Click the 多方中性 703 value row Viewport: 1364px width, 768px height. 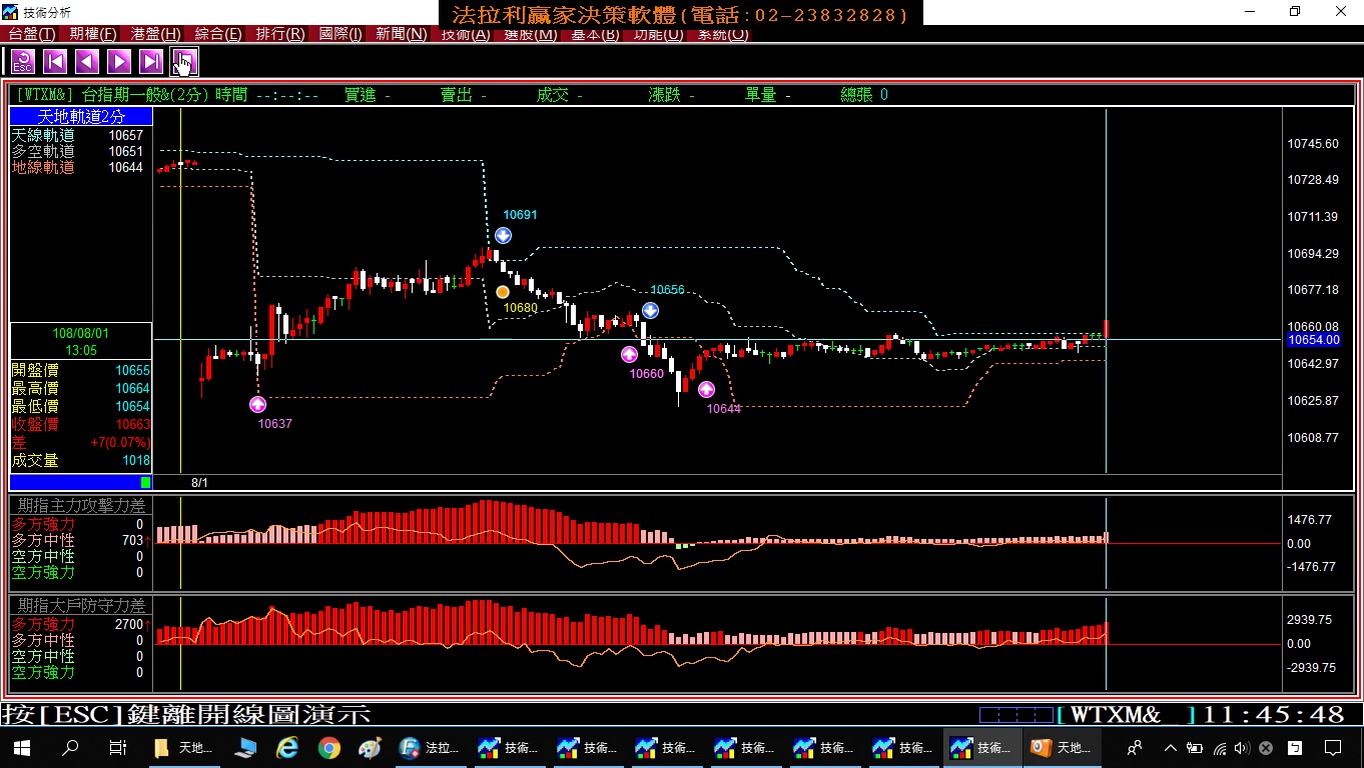(x=81, y=540)
